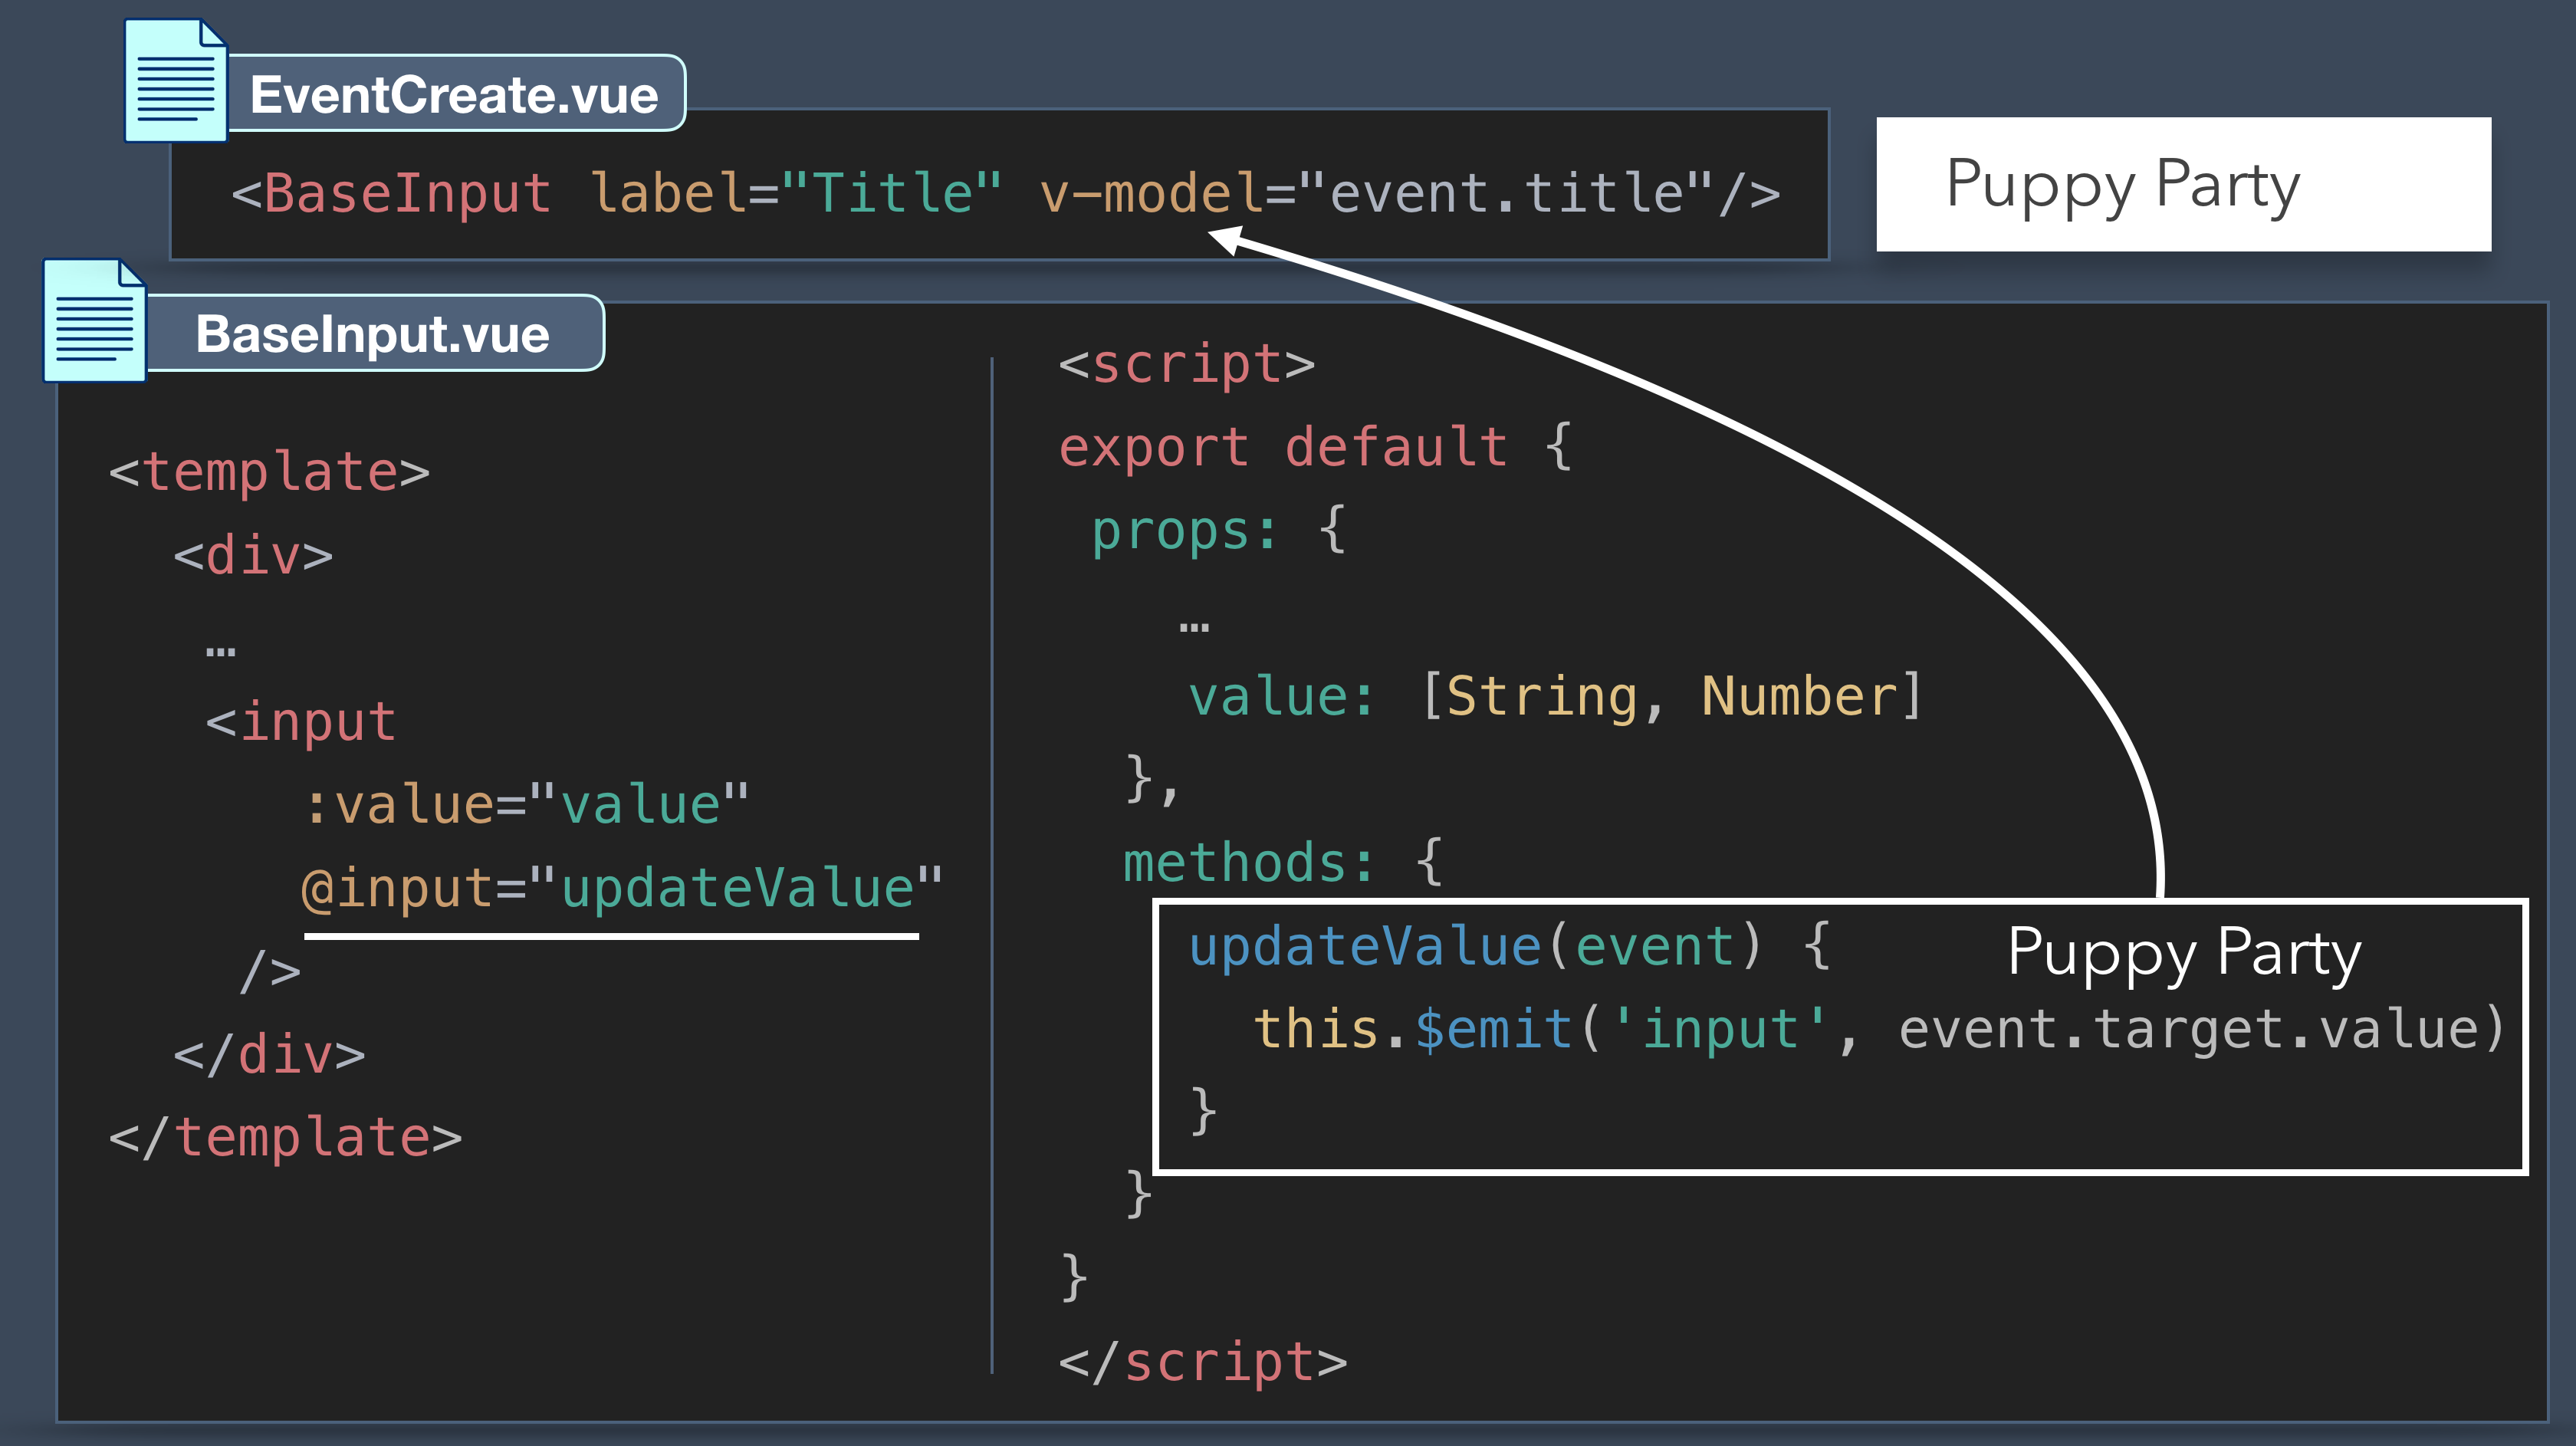Viewport: 2576px width, 1446px height.
Task: Click the BaseInput.vue document icon
Action: pyautogui.click(x=94, y=321)
